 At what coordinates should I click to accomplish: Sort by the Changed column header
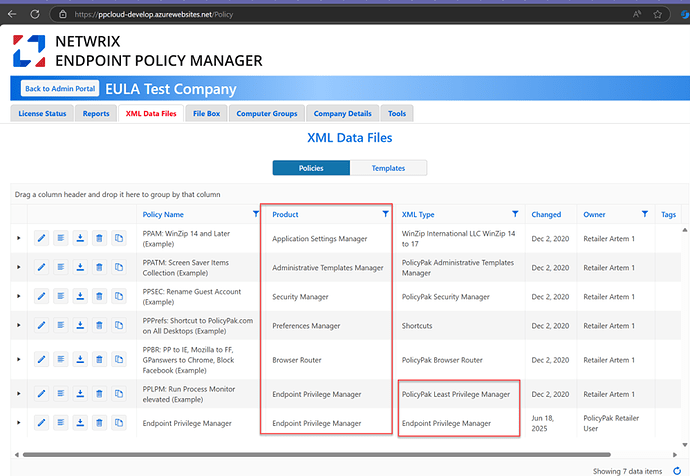[546, 214]
